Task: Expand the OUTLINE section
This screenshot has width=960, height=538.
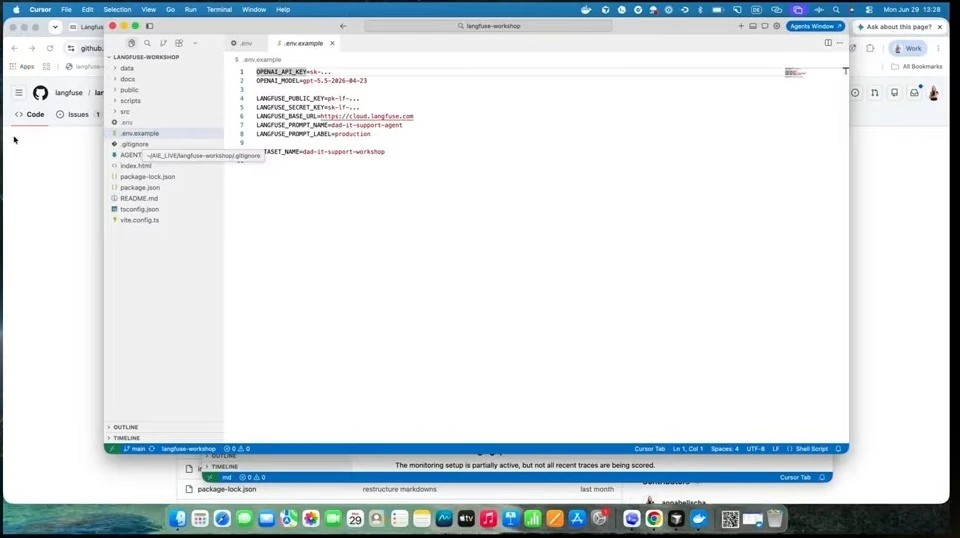Action: [126, 427]
